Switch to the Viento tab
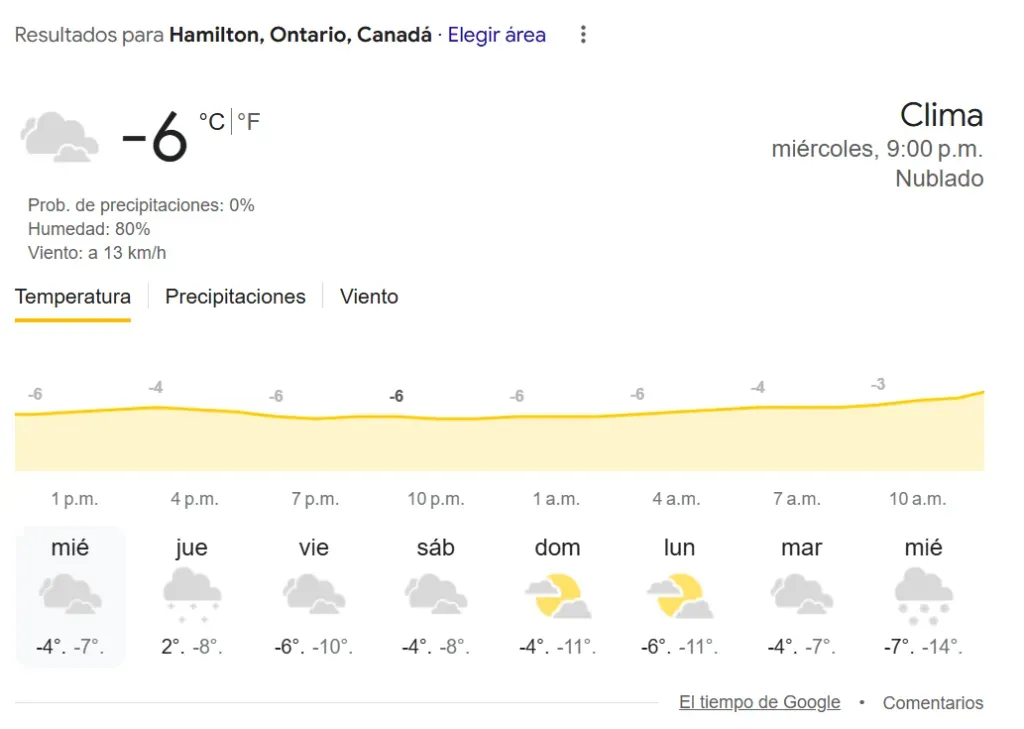The image size is (1024, 729). 369,297
